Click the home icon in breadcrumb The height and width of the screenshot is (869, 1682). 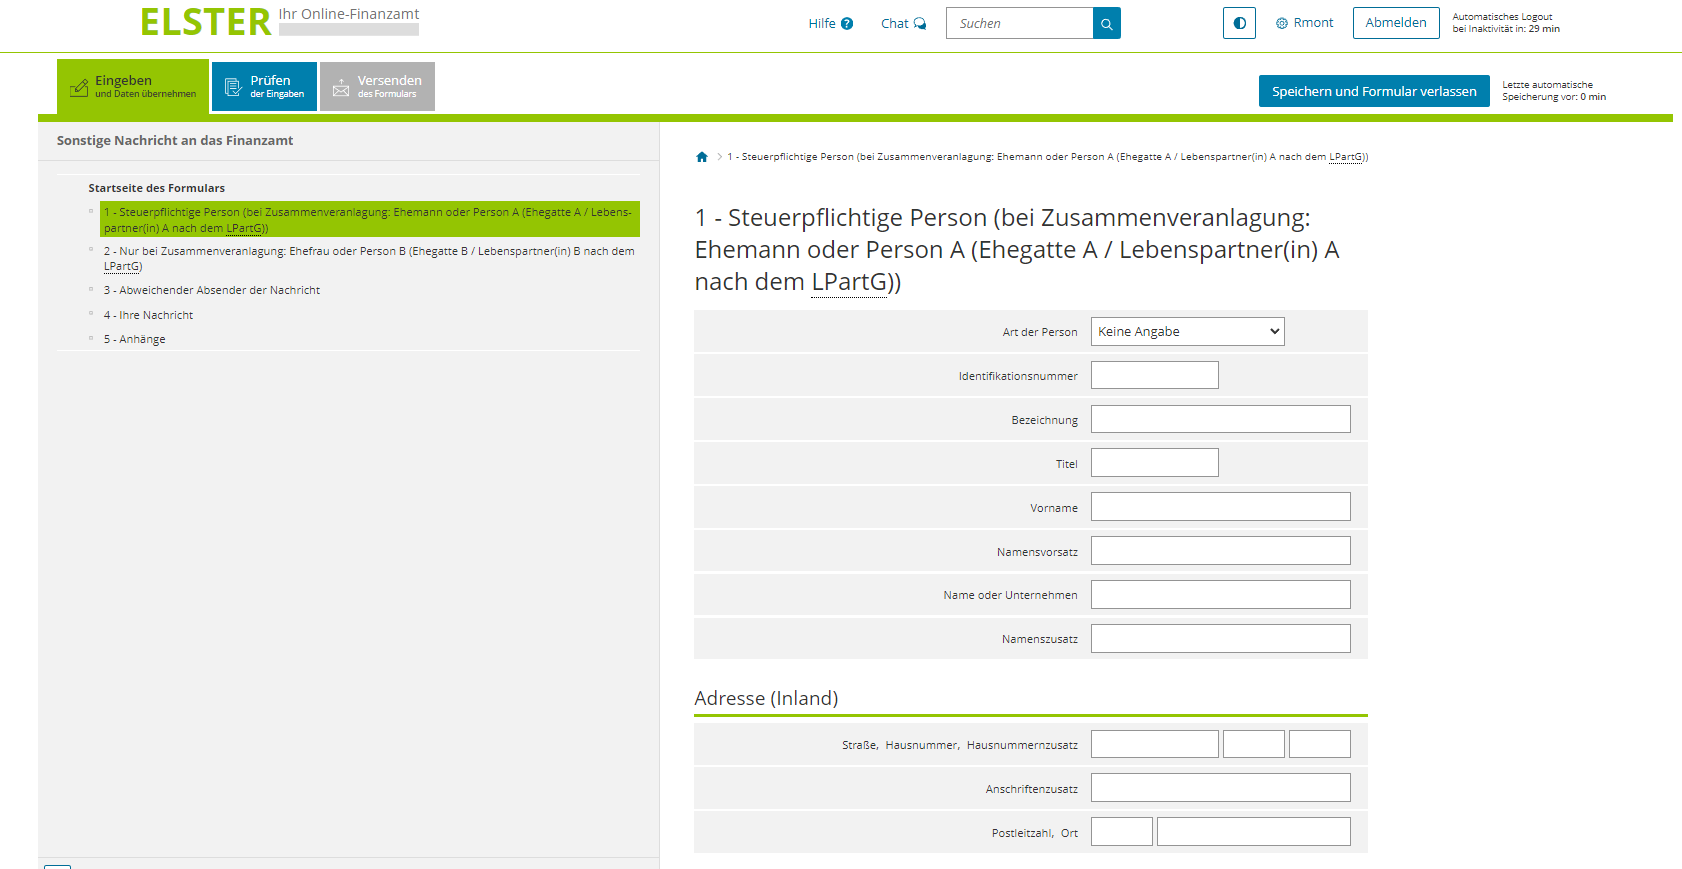(x=702, y=157)
